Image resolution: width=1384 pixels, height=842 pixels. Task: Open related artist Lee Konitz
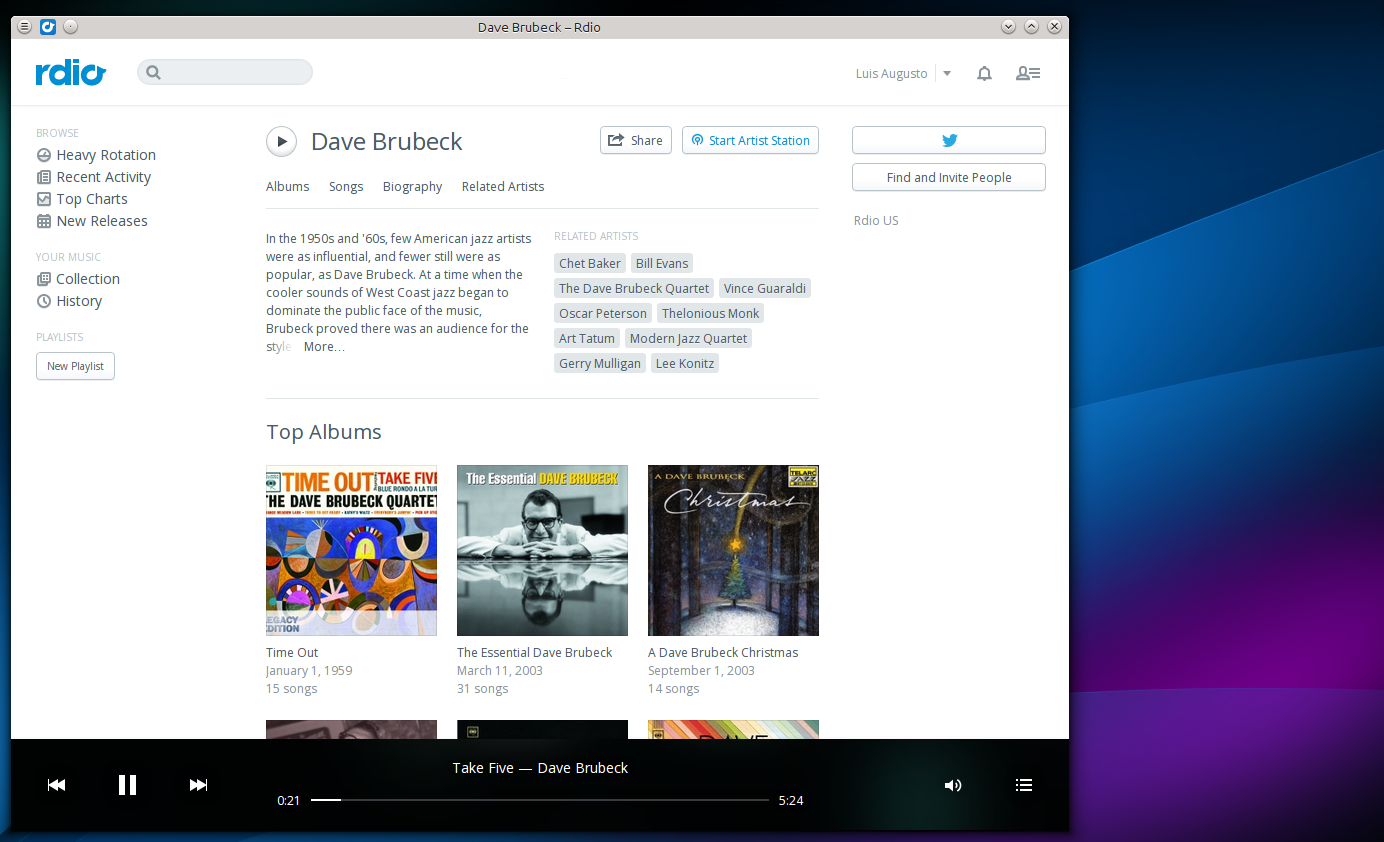tap(685, 363)
